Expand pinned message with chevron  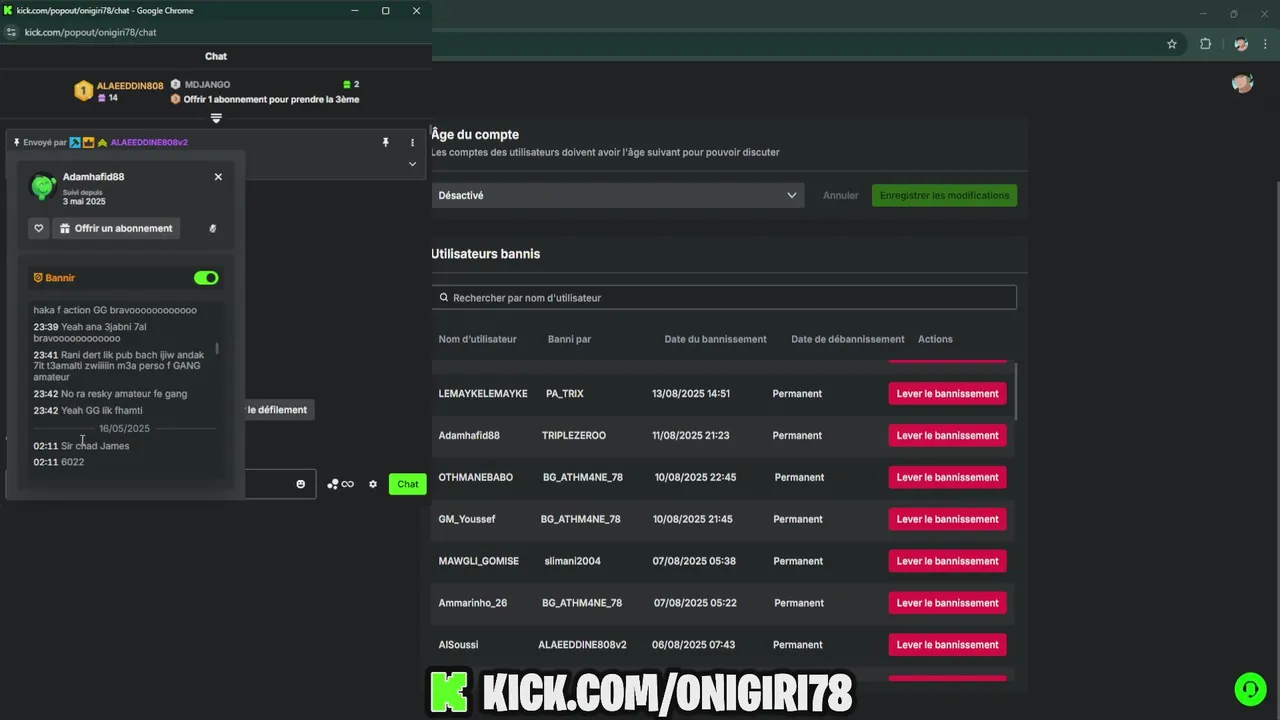pyautogui.click(x=412, y=164)
